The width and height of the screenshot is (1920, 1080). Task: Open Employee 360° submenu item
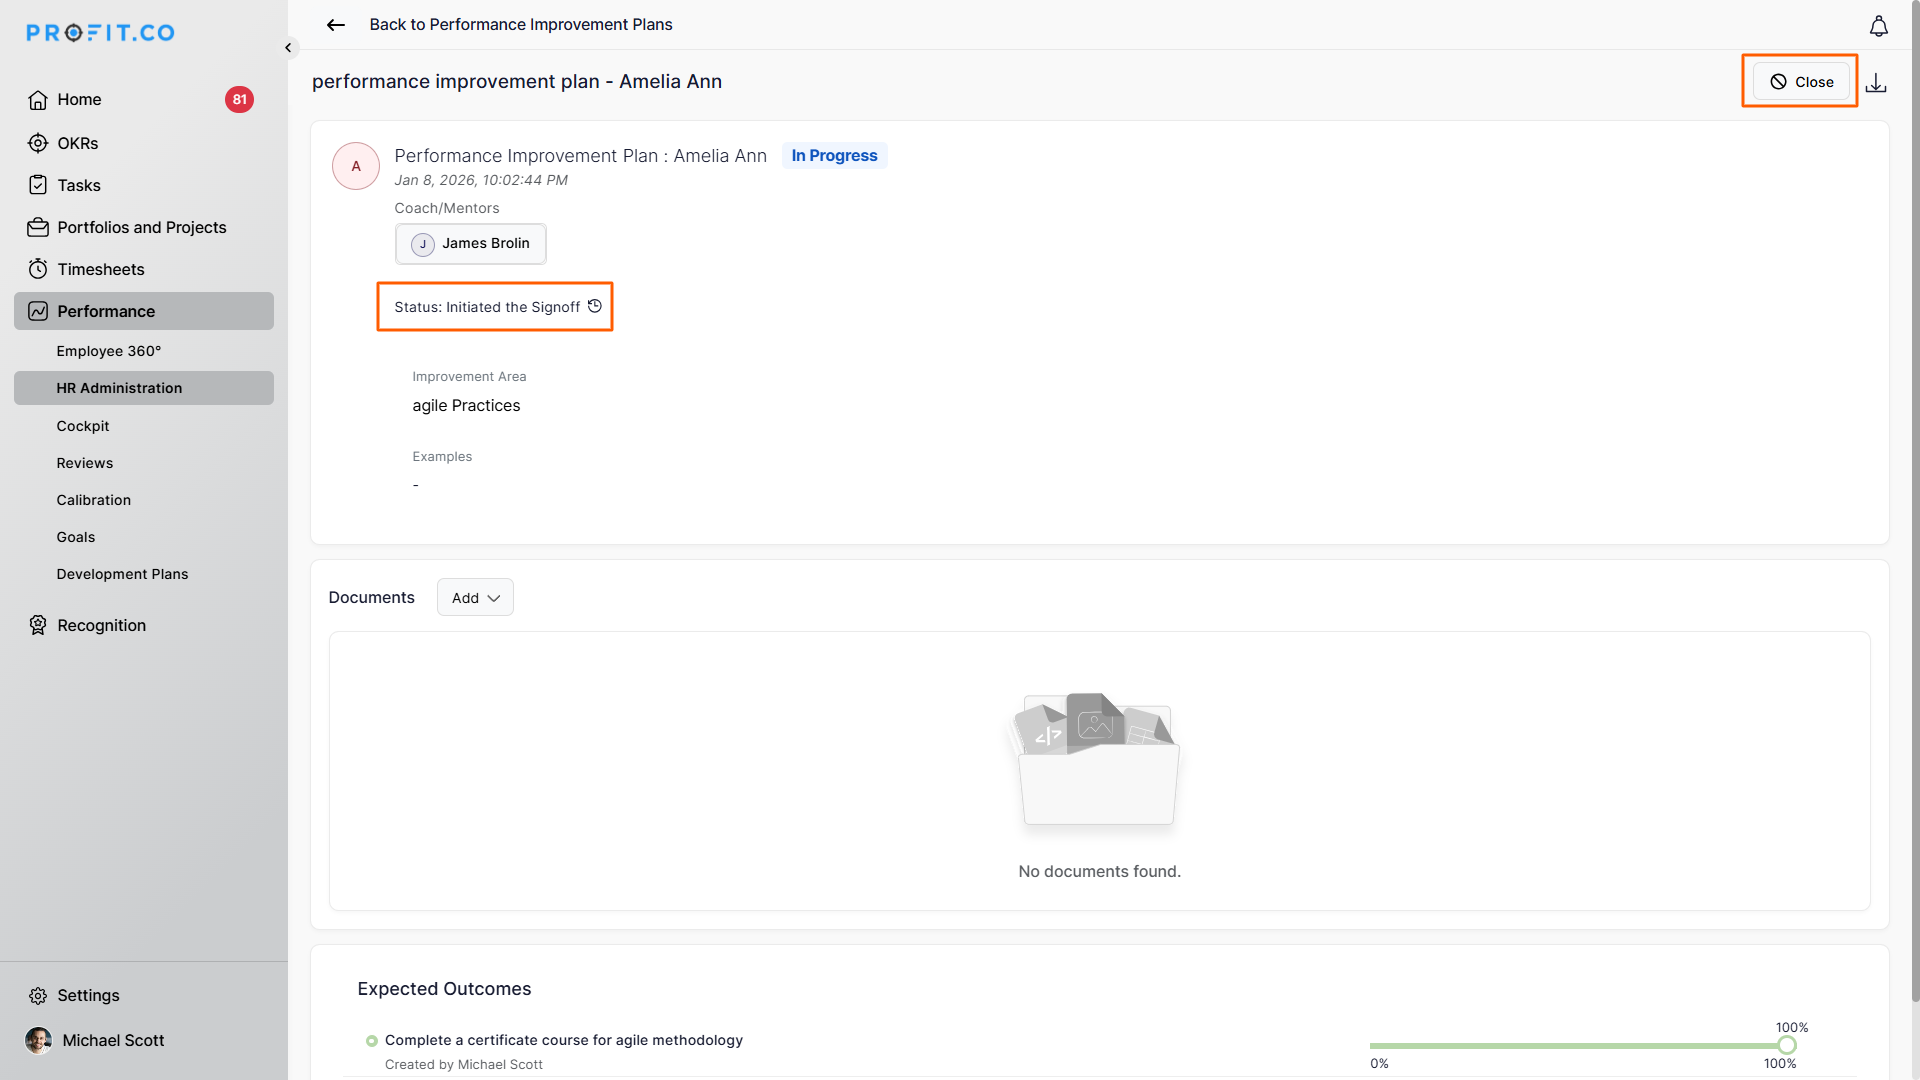108,351
